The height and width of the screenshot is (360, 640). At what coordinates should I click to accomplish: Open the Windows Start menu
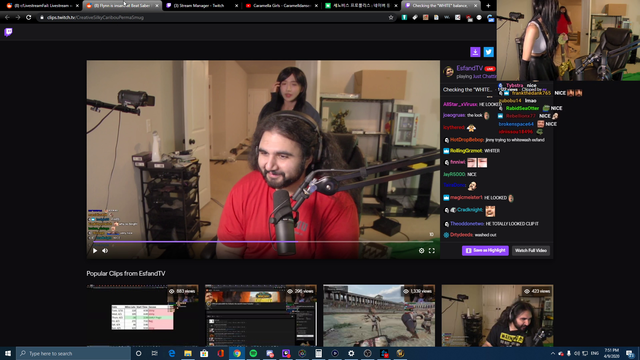click(x=8, y=353)
